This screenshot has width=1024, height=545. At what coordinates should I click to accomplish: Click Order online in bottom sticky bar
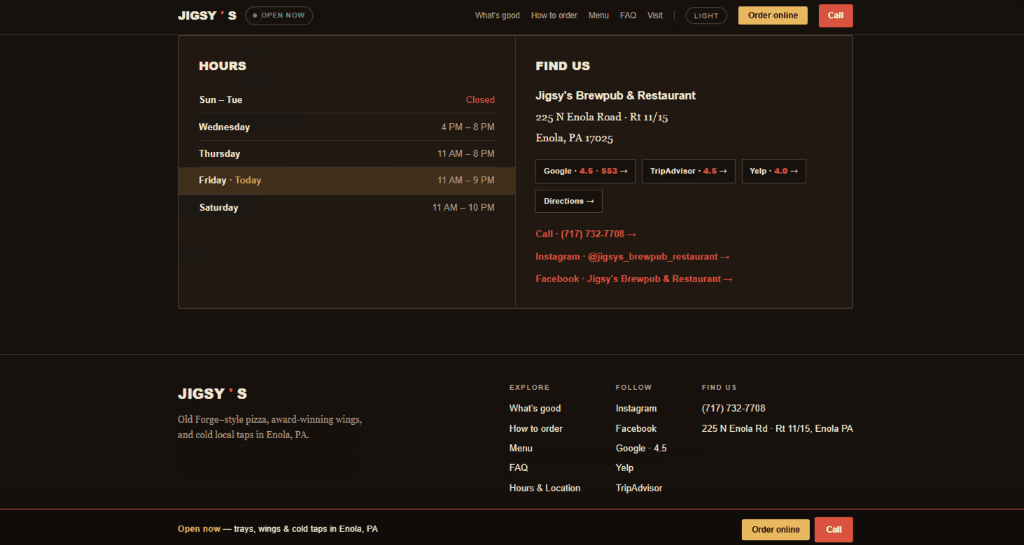[775, 529]
